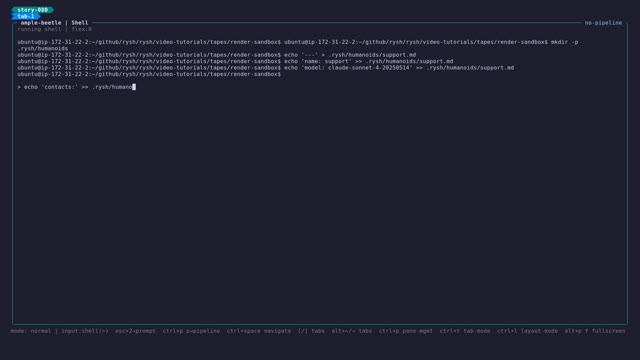Click the flex:0 pane indicator

coord(82,29)
